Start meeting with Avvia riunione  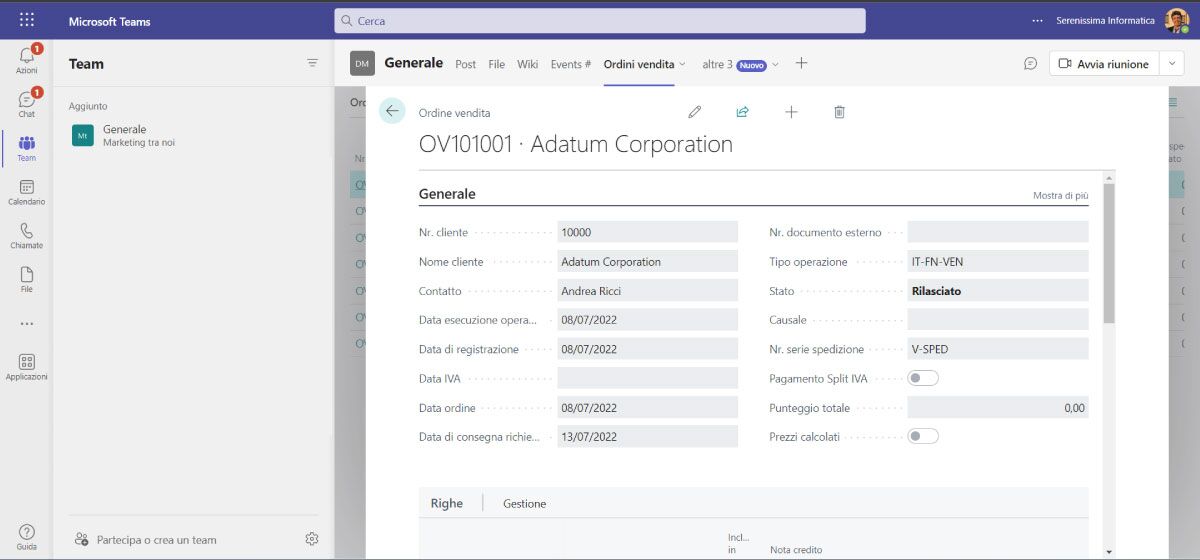[1104, 64]
